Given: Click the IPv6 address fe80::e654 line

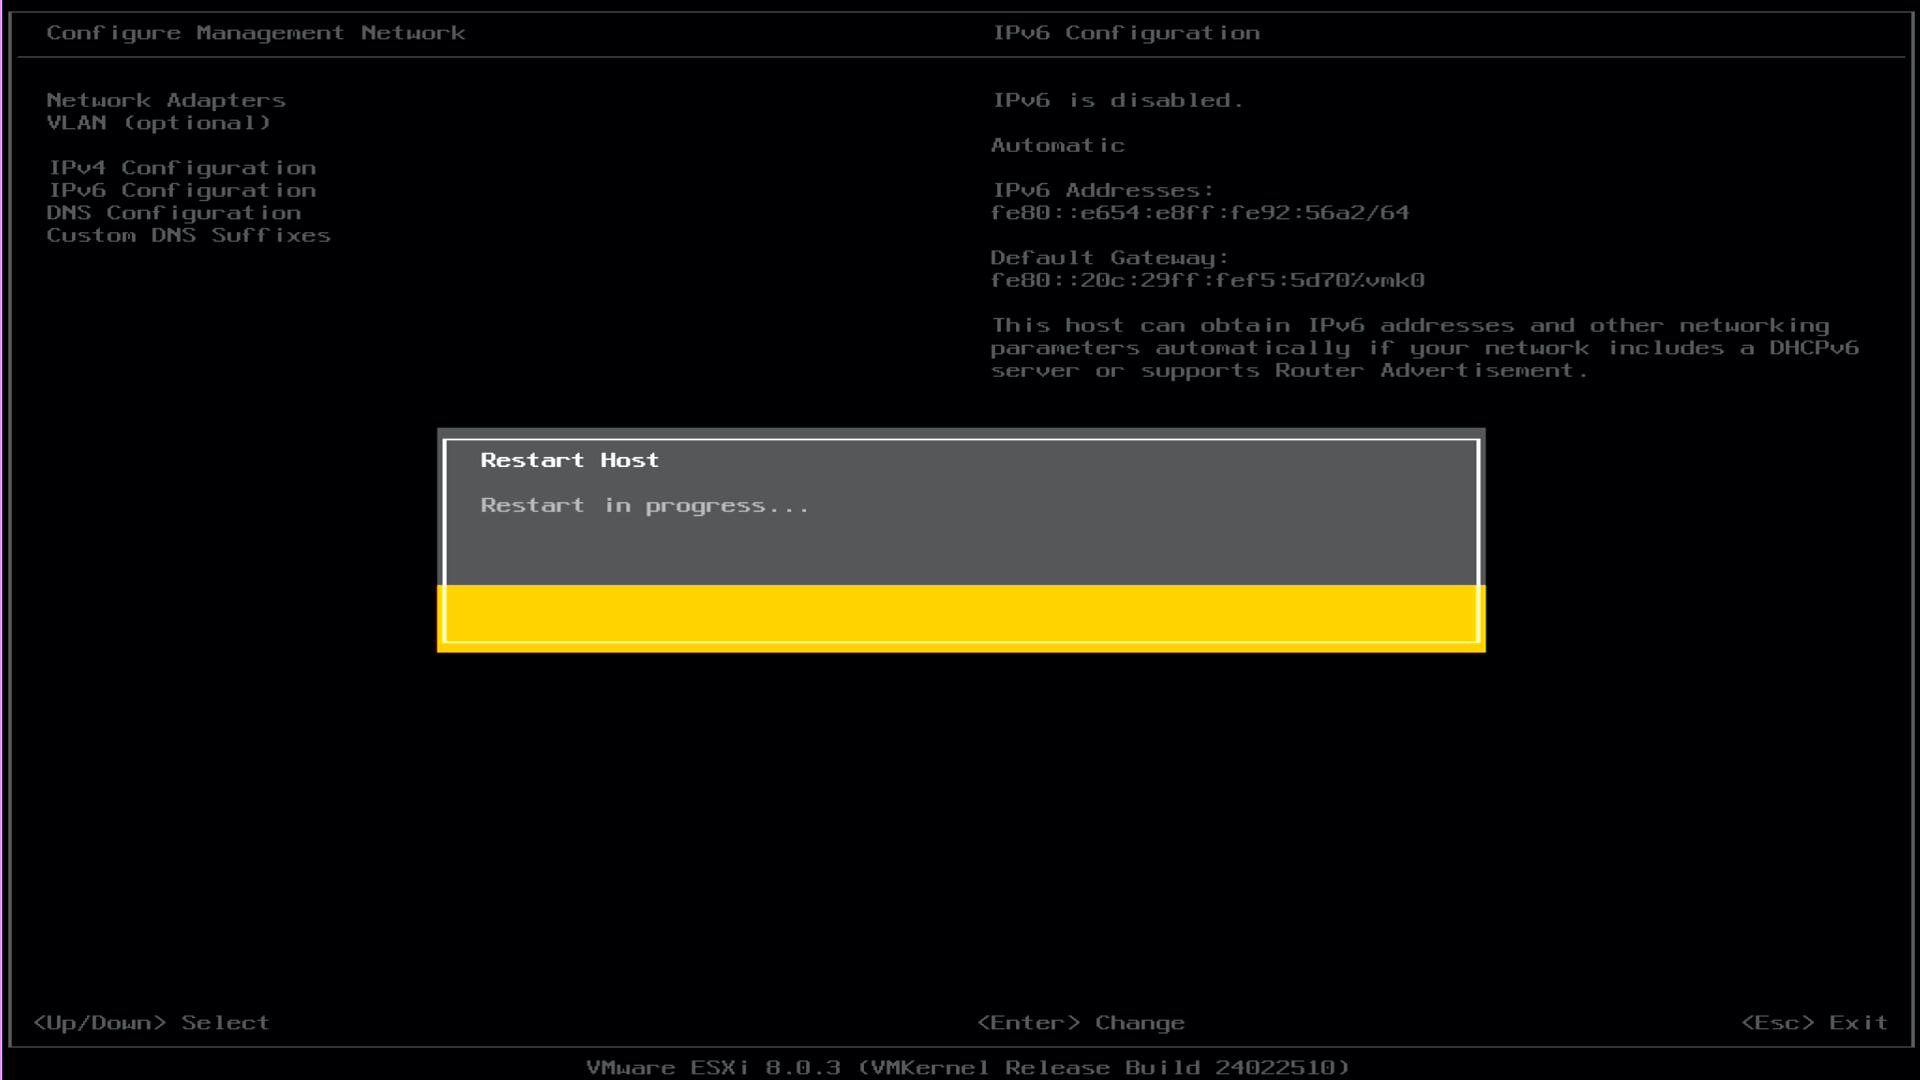Looking at the screenshot, I should pyautogui.click(x=1199, y=213).
